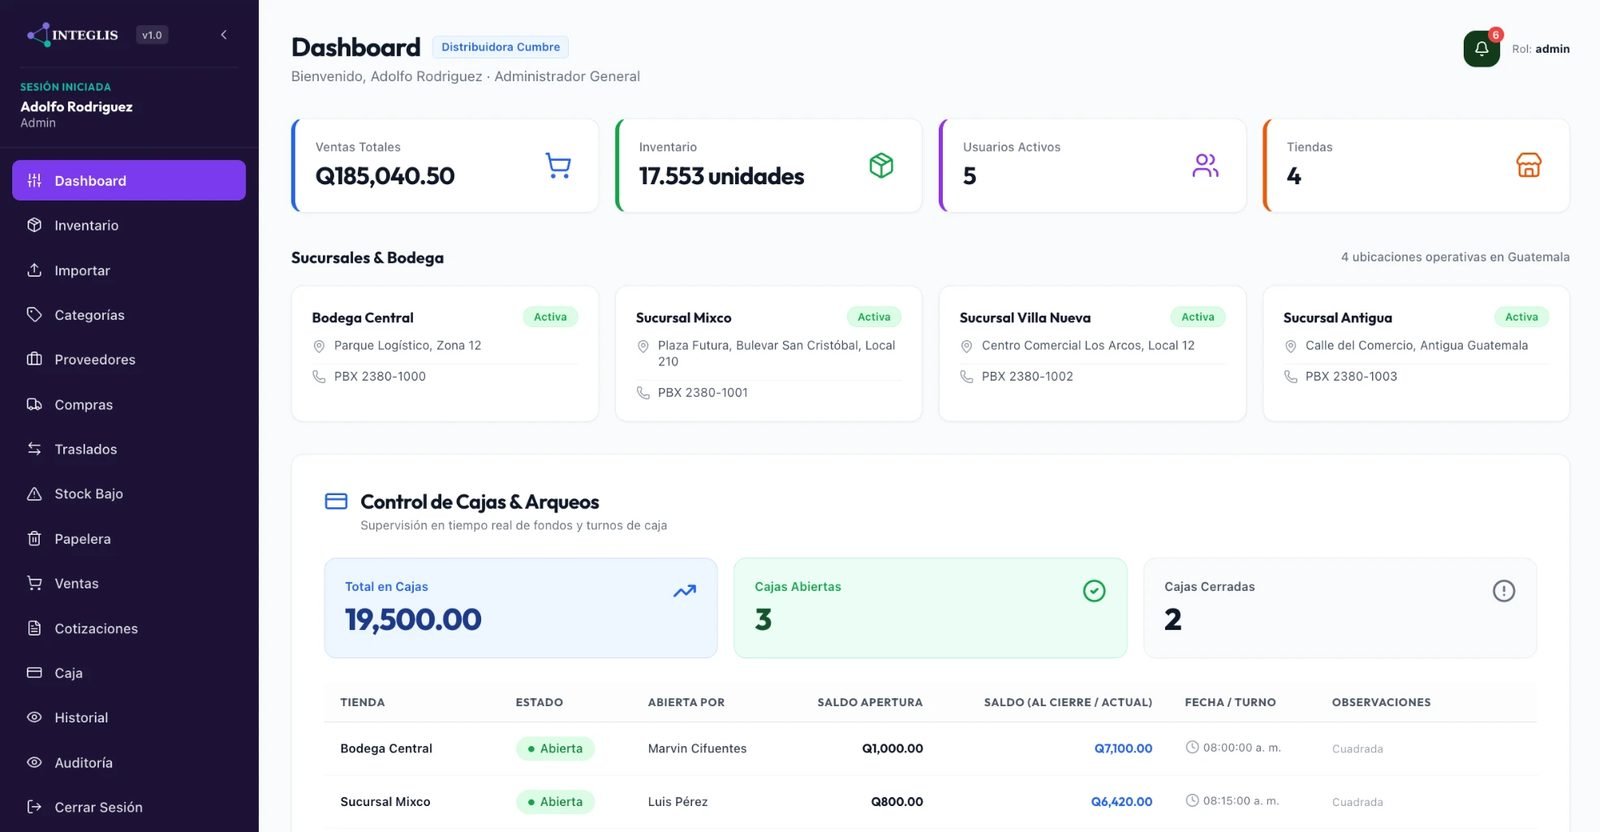Open the Sucursal Mixco card title
Image resolution: width=1600 pixels, height=832 pixels.
683,317
